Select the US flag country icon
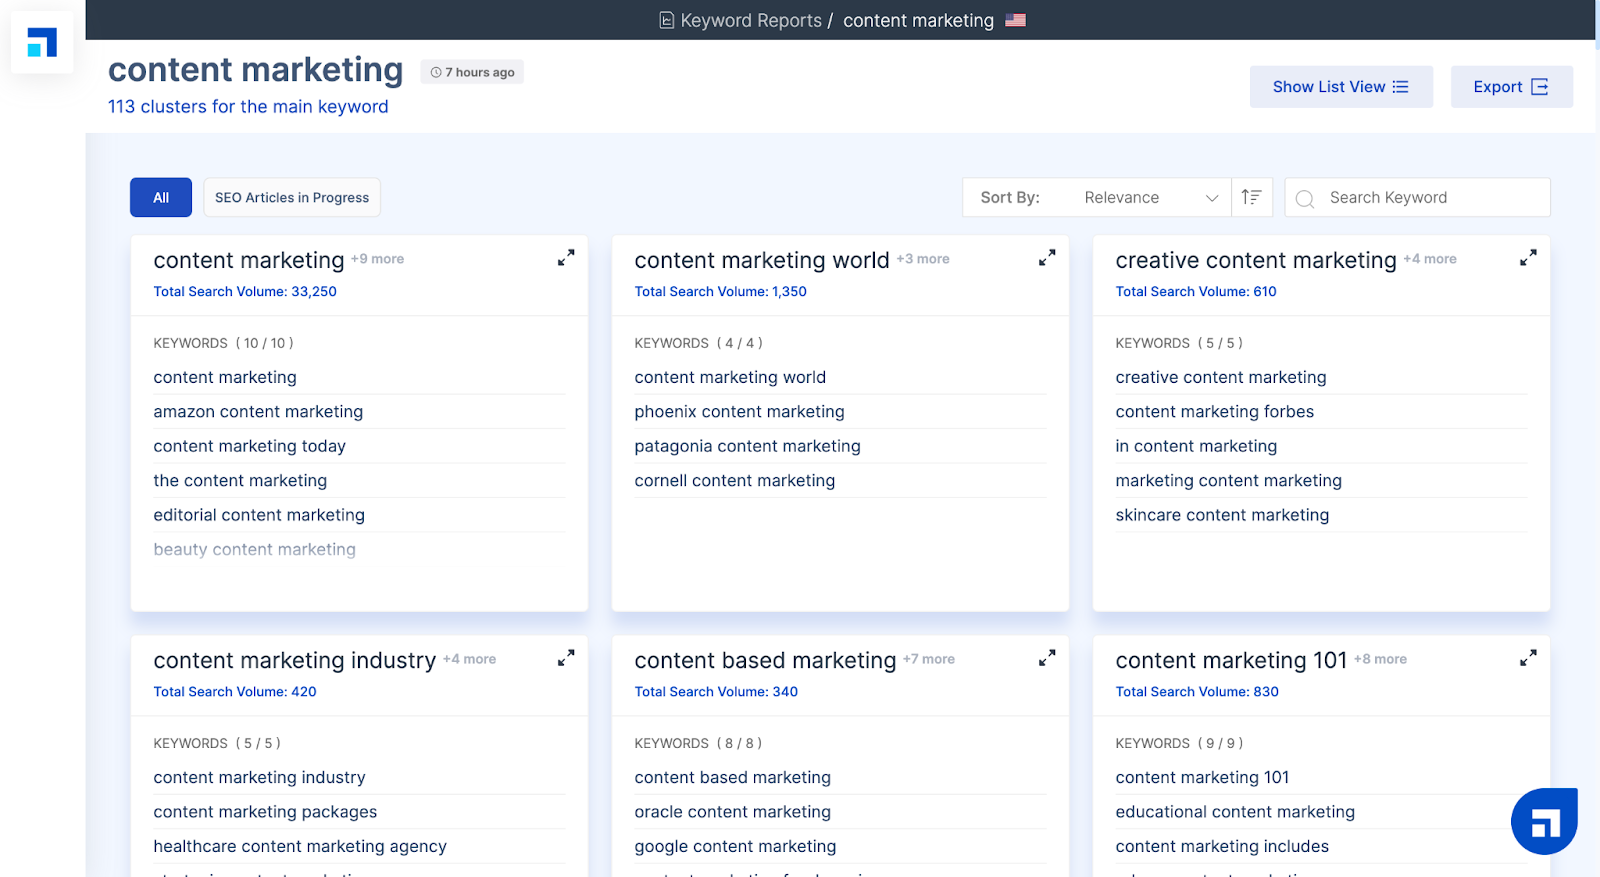The image size is (1600, 877). point(1015,20)
